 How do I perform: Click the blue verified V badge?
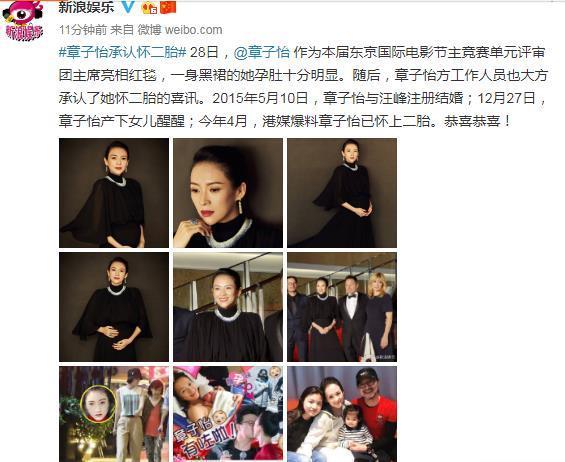pyautogui.click(x=129, y=7)
